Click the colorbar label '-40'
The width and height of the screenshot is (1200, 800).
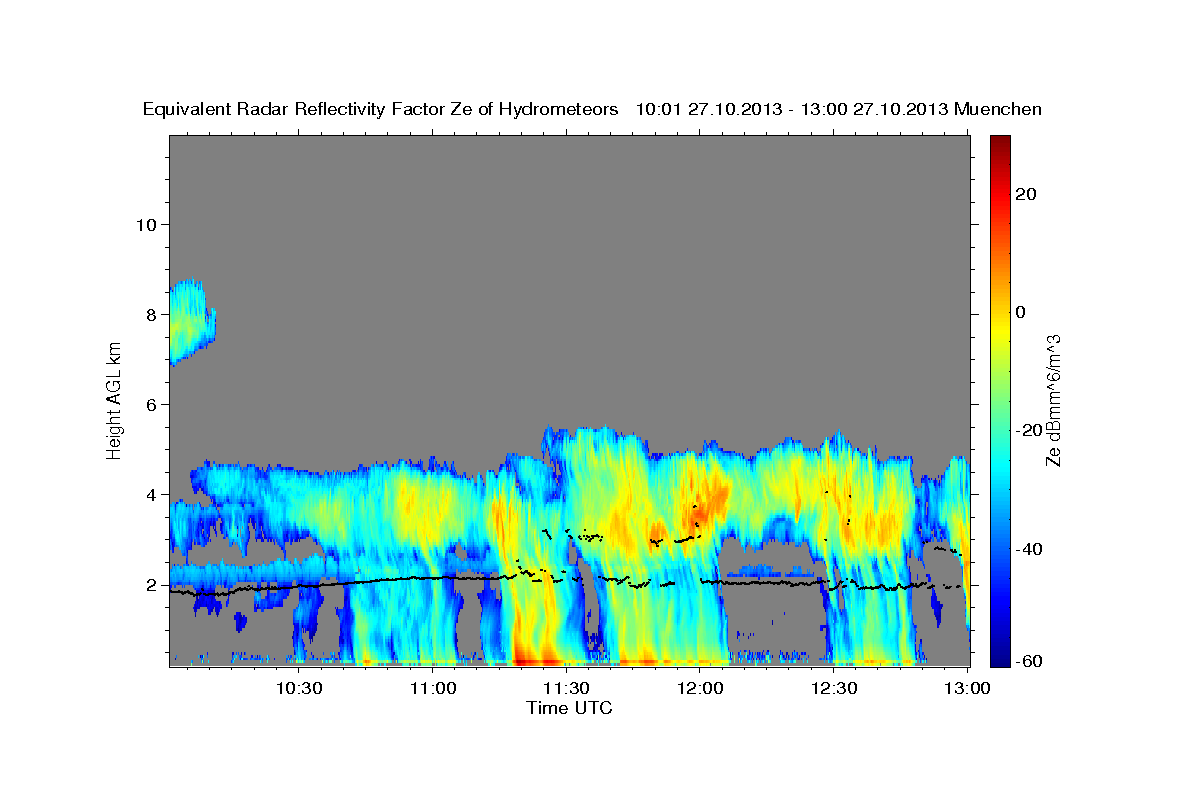[x=1028, y=549]
